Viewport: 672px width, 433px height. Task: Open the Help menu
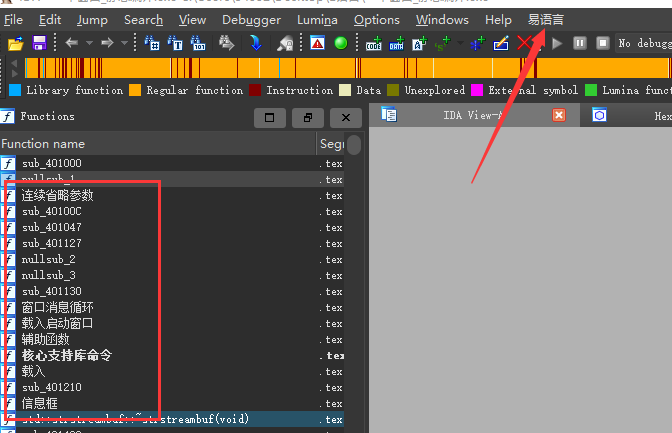[498, 20]
